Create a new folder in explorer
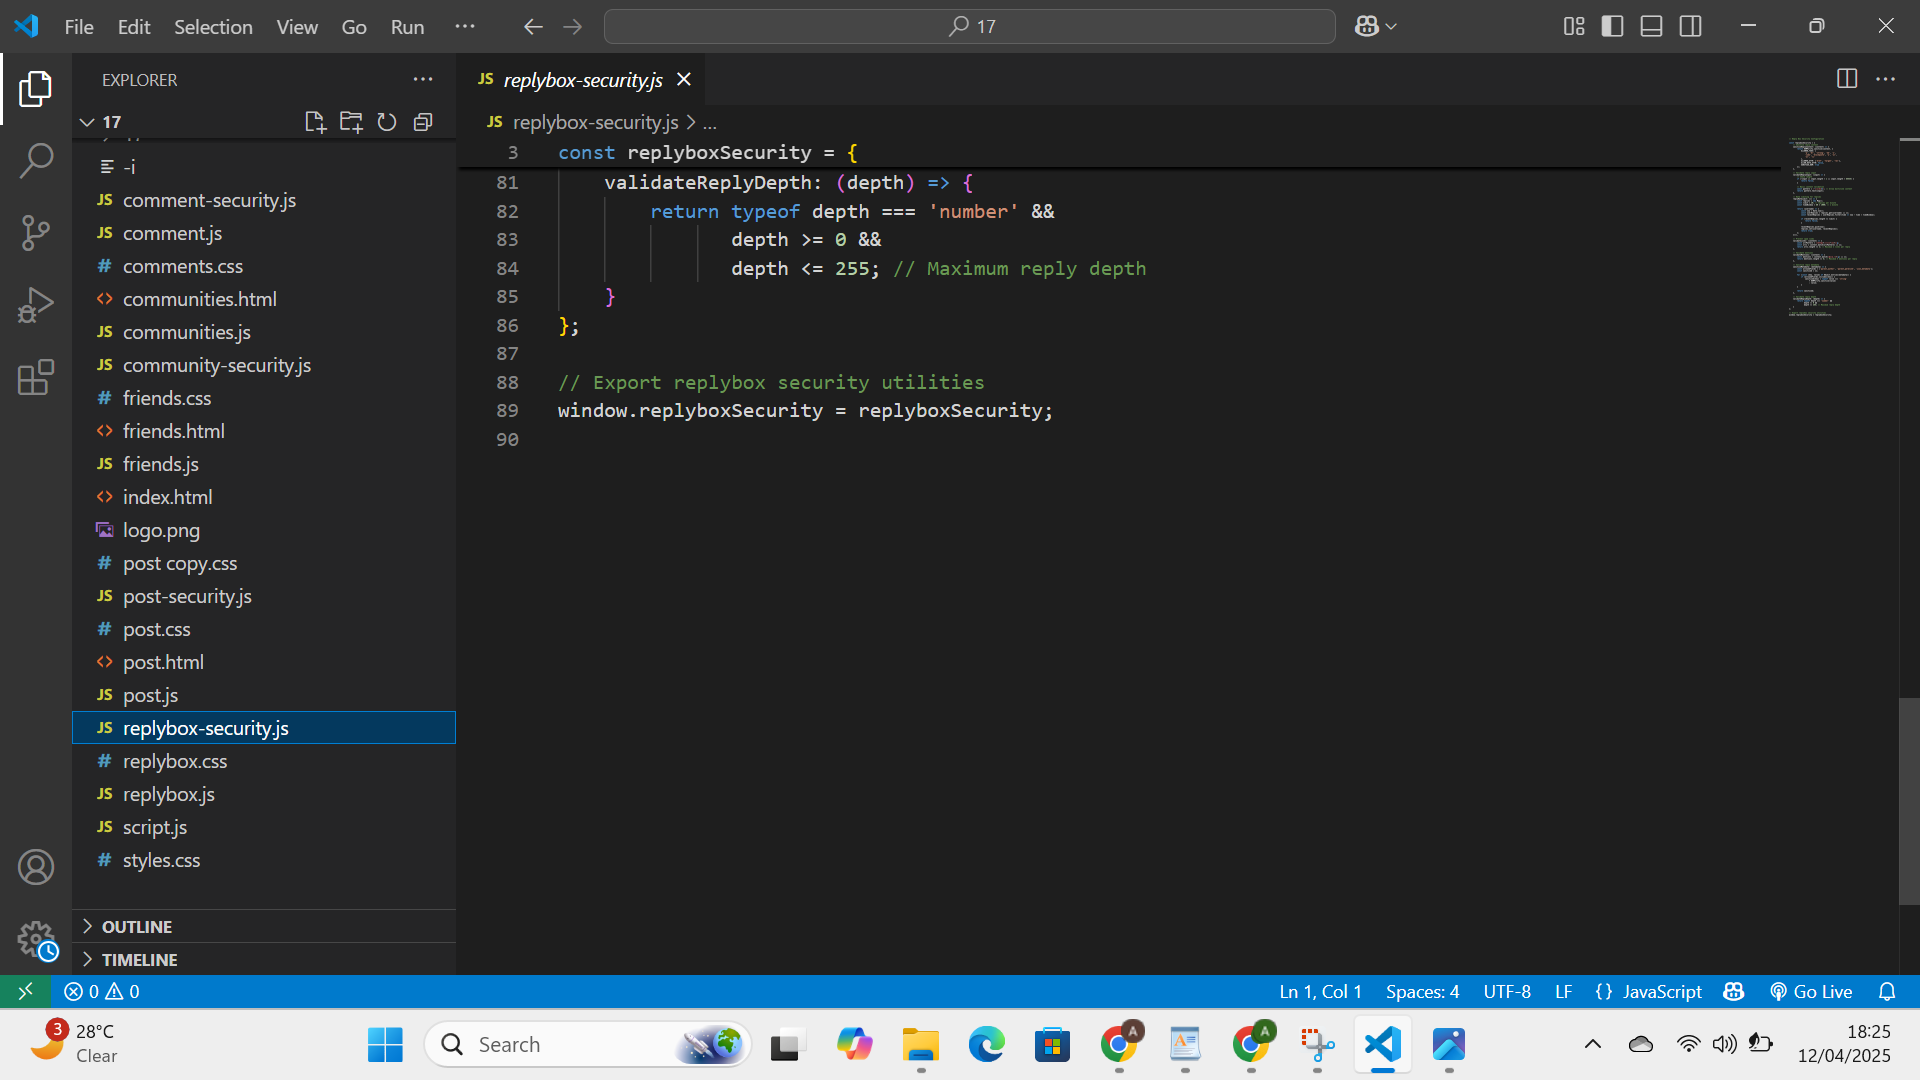Viewport: 1920px width, 1080px height. pos(351,122)
